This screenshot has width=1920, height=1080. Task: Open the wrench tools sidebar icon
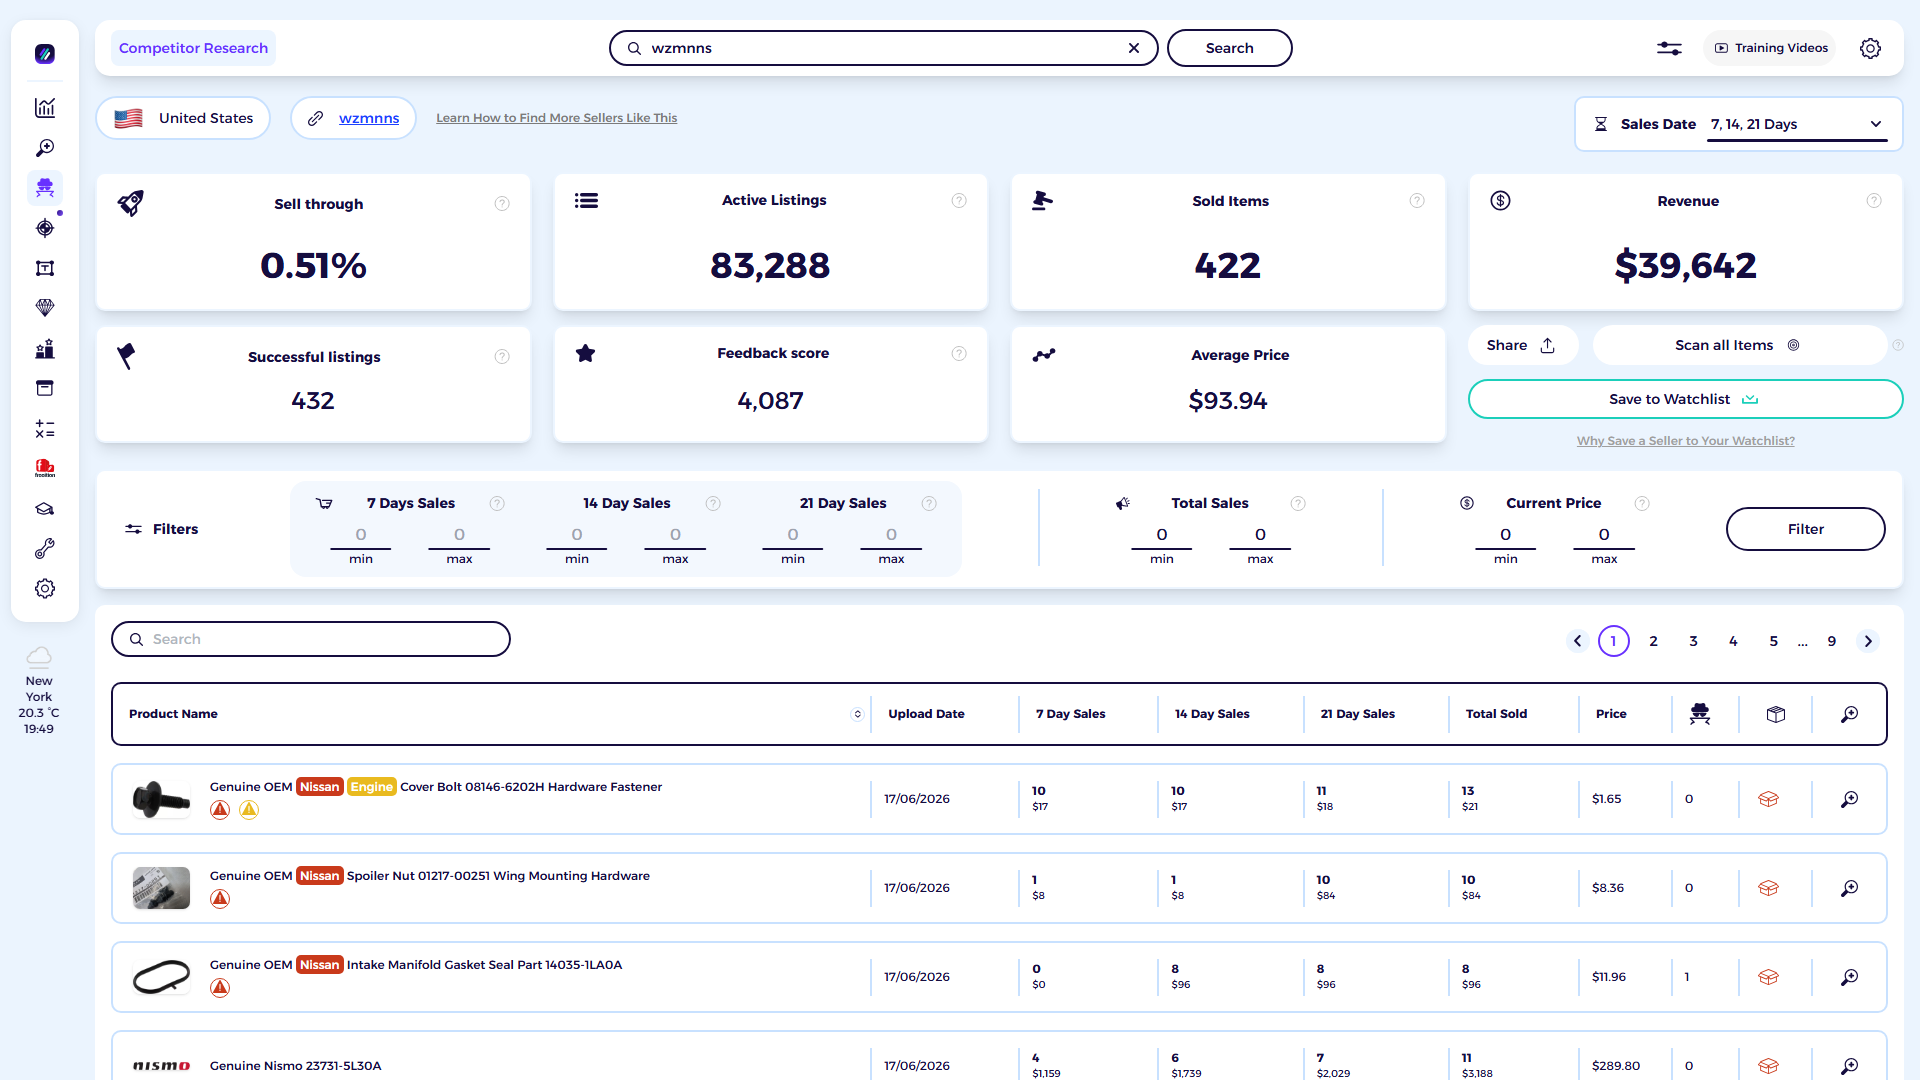coord(45,549)
